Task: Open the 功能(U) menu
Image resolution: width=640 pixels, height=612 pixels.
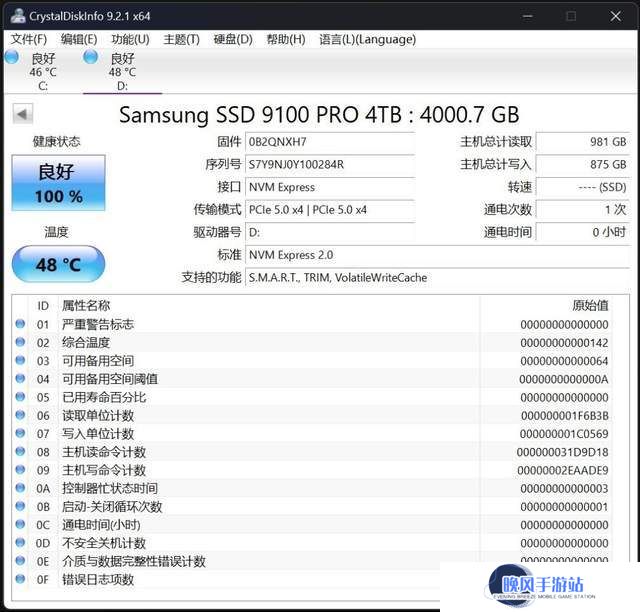Action: coord(130,39)
